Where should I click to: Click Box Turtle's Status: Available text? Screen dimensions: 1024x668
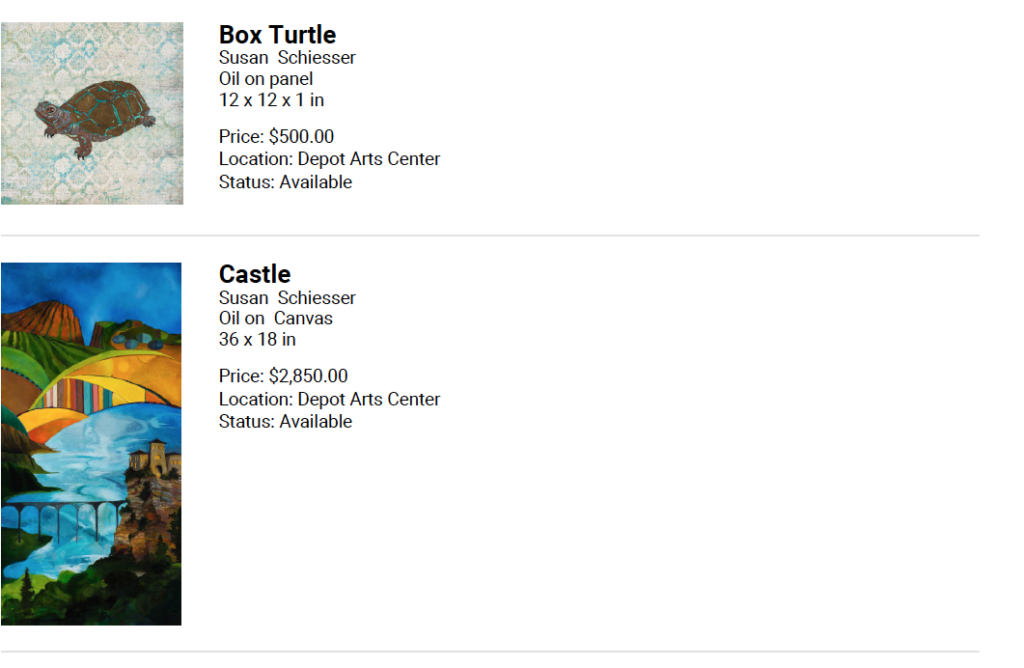click(x=285, y=182)
